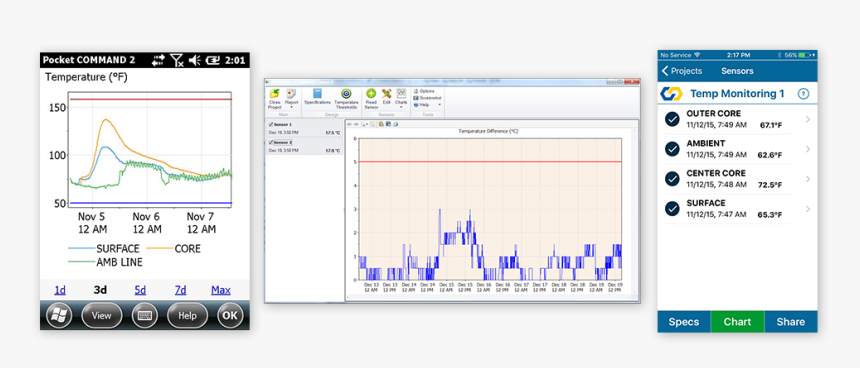Uncheck the OUTER CORE sensor checkmark
The image size is (860, 368).
(x=672, y=119)
